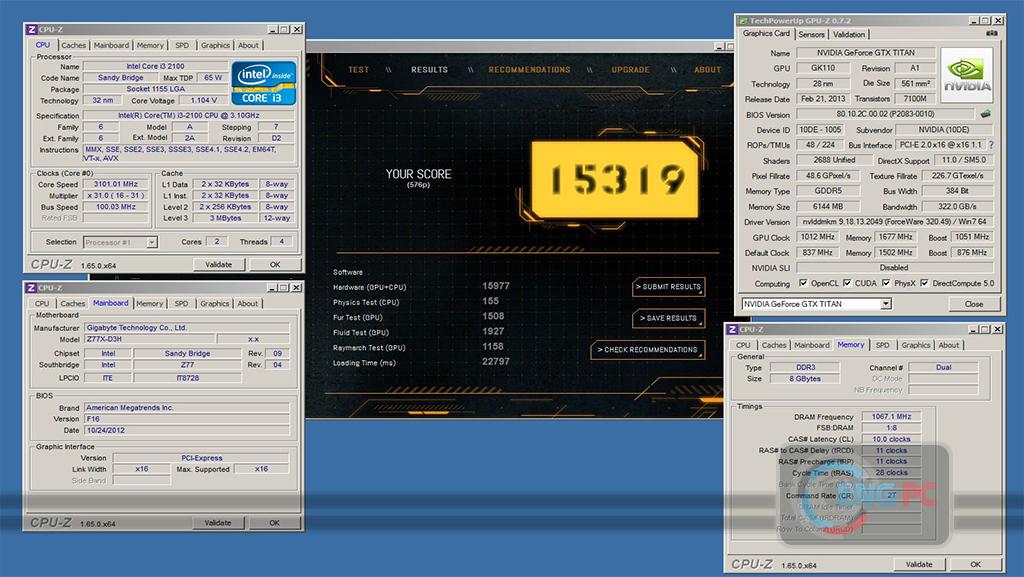Open Caches tab in top-left CPU-Z window
Viewport: 1024px width, 577px height.
pos(73,46)
